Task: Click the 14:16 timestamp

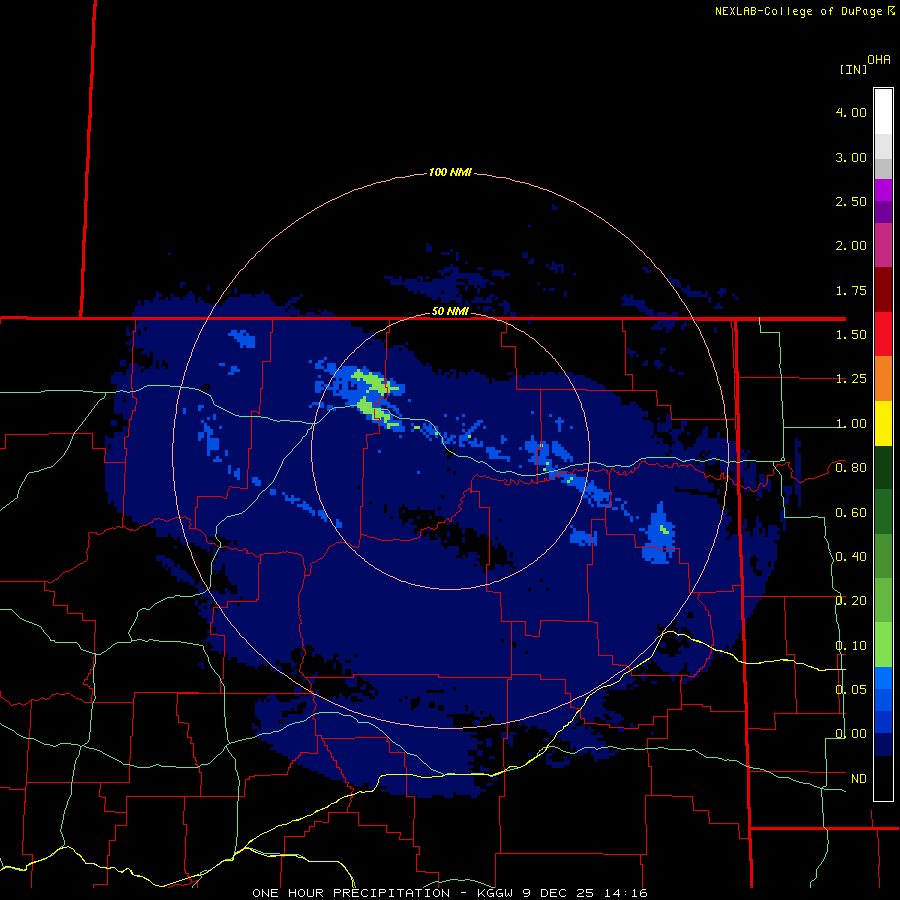Action: pyautogui.click(x=625, y=893)
